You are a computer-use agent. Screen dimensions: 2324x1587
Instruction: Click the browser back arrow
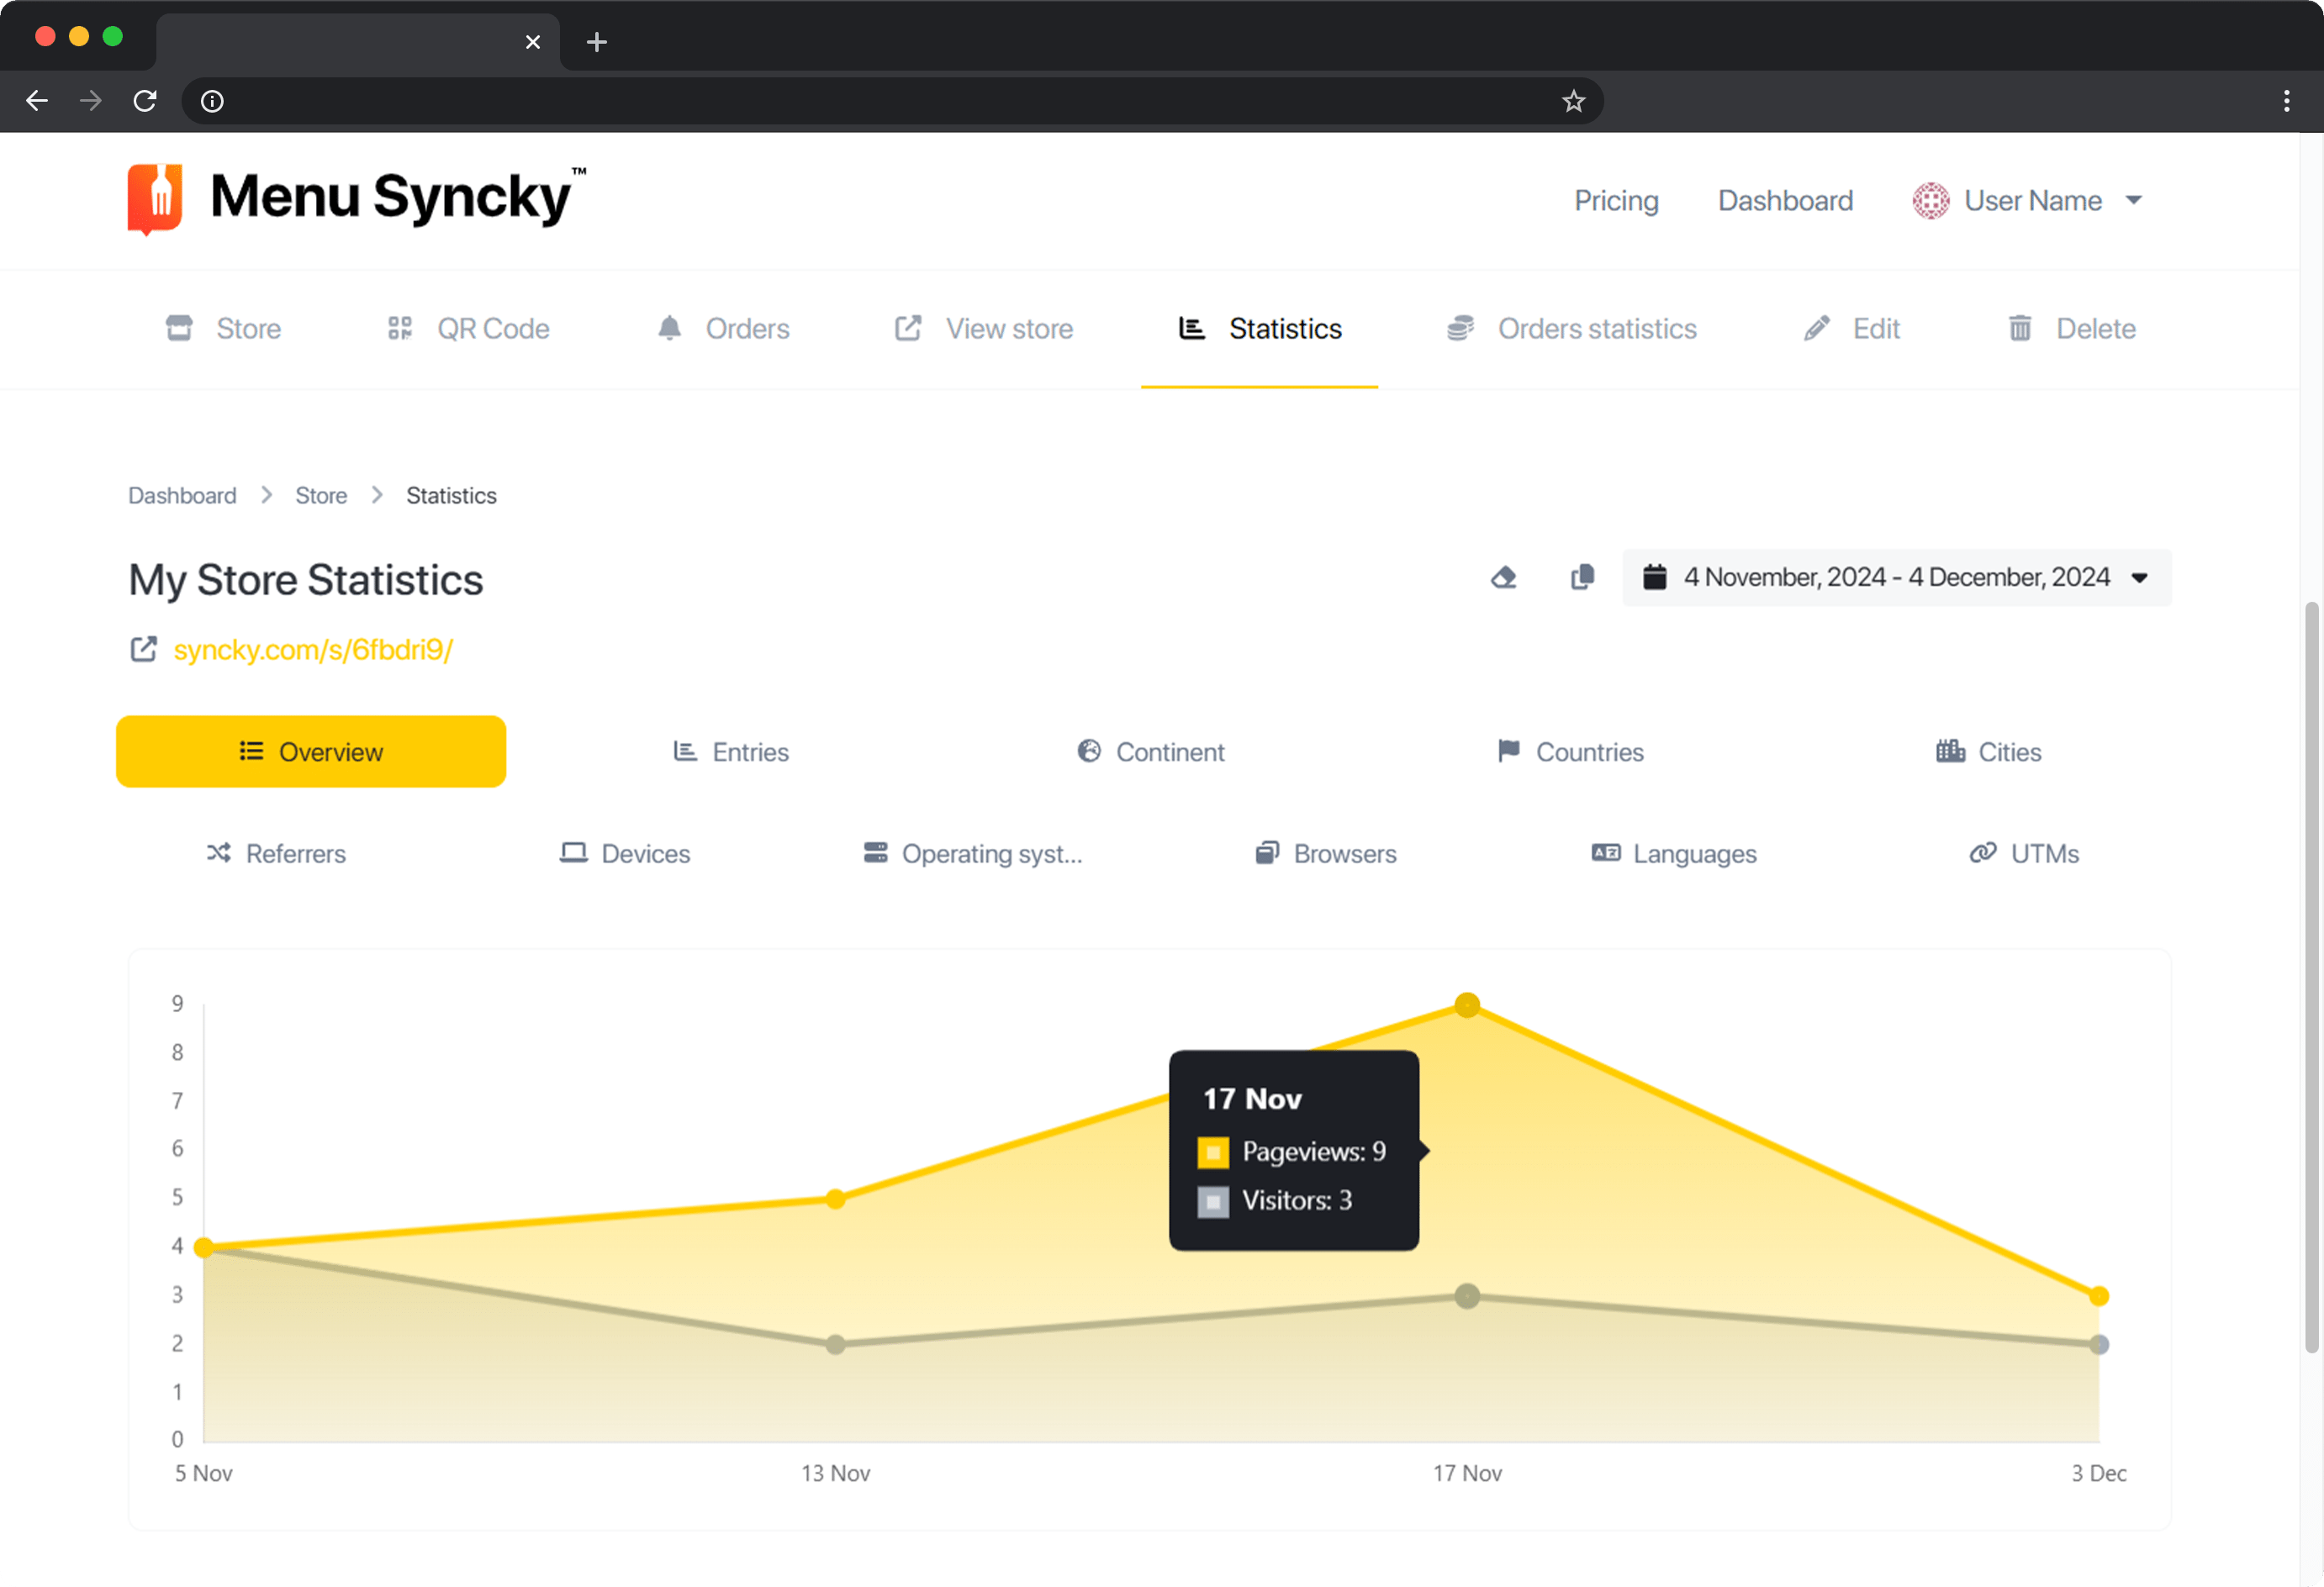(37, 101)
